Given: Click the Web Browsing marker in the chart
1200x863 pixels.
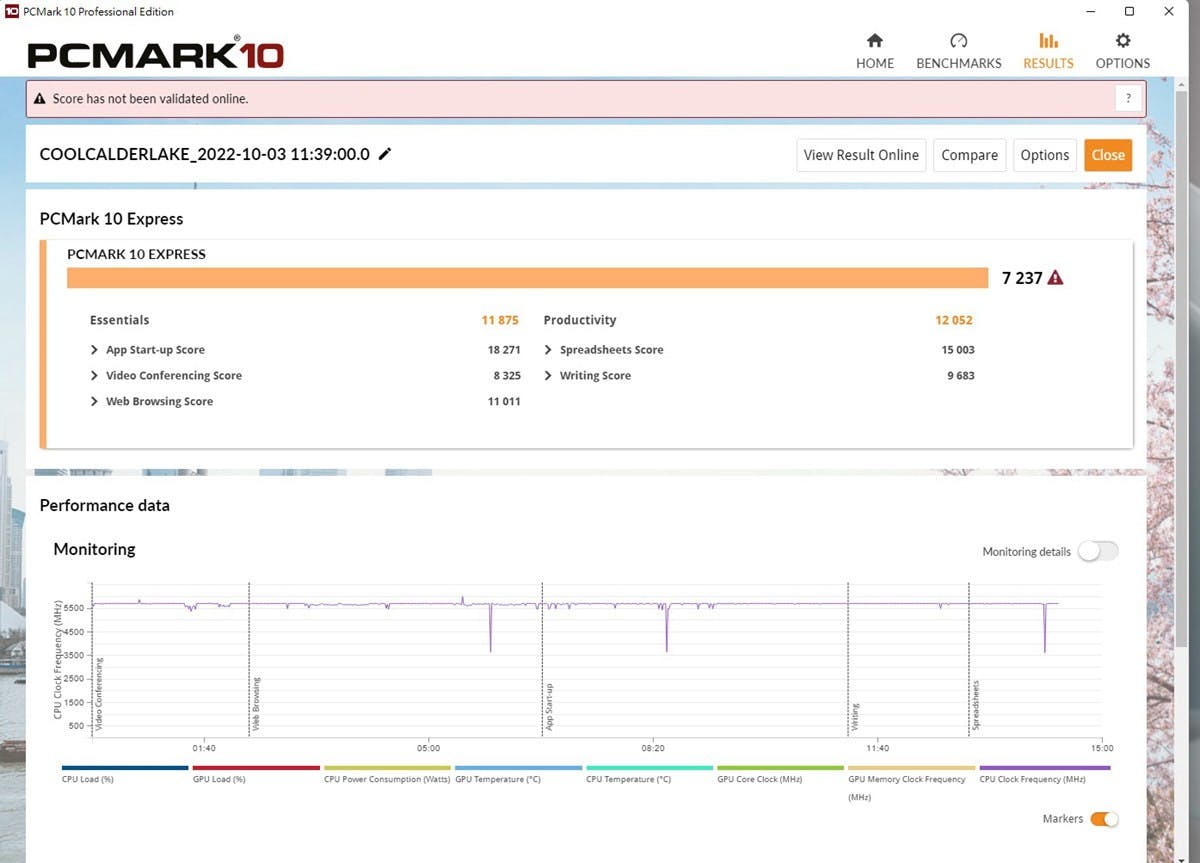Looking at the screenshot, I should pyautogui.click(x=256, y=704).
